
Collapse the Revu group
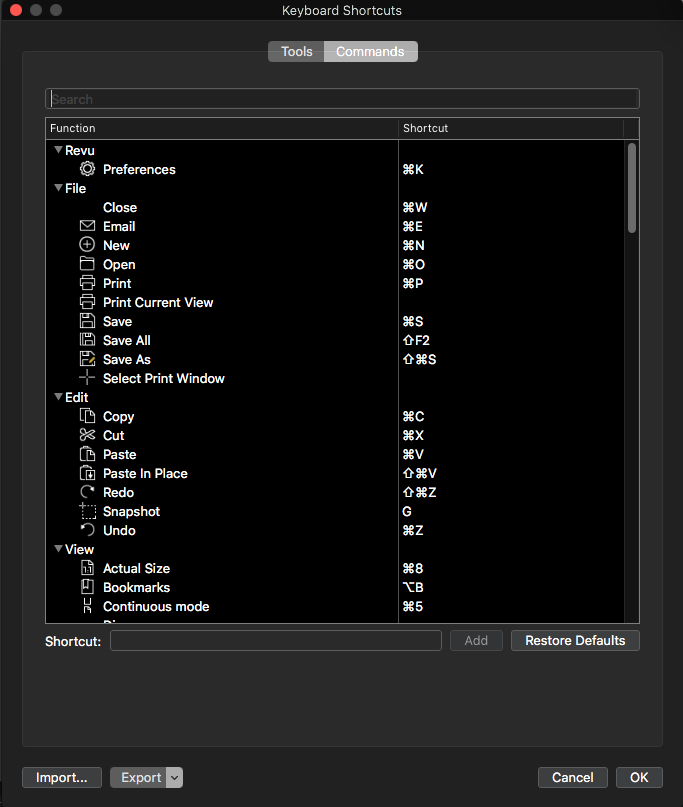pyautogui.click(x=59, y=150)
